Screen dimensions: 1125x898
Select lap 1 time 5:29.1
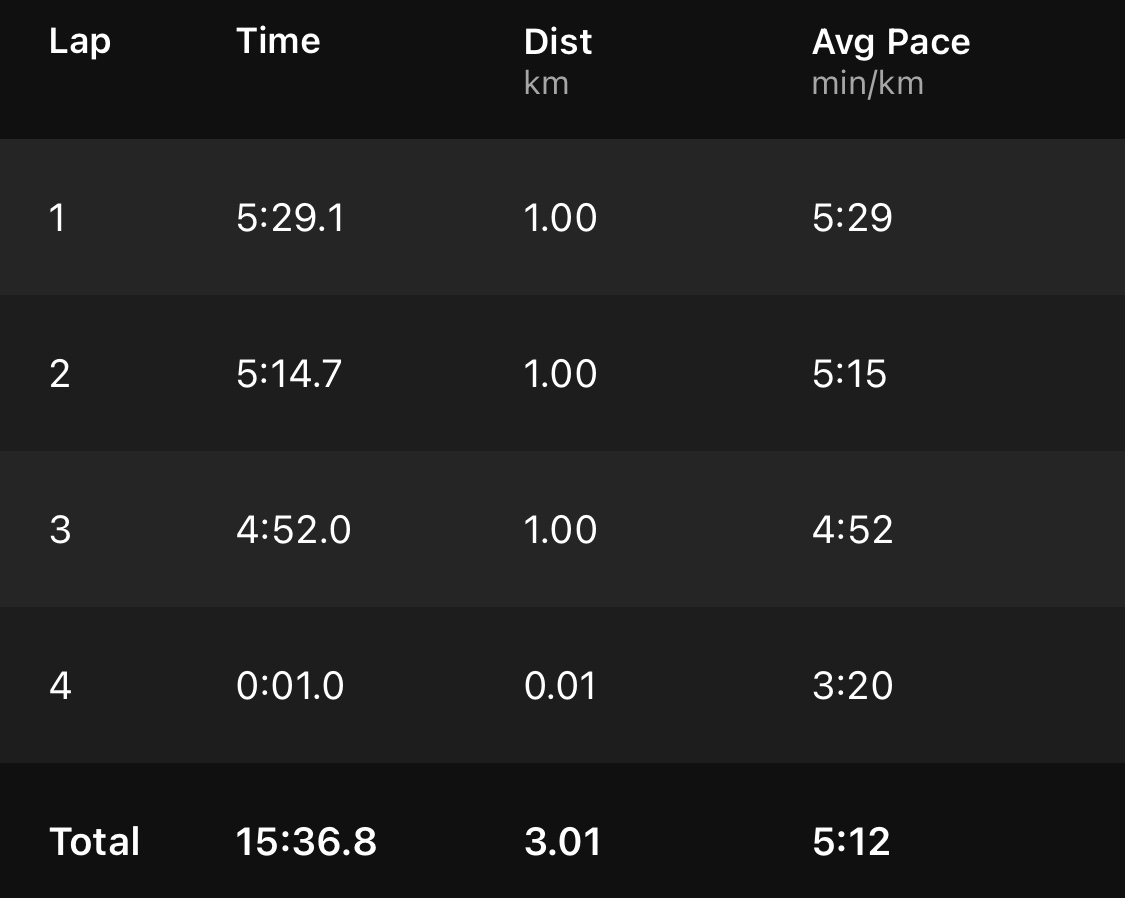tap(290, 218)
